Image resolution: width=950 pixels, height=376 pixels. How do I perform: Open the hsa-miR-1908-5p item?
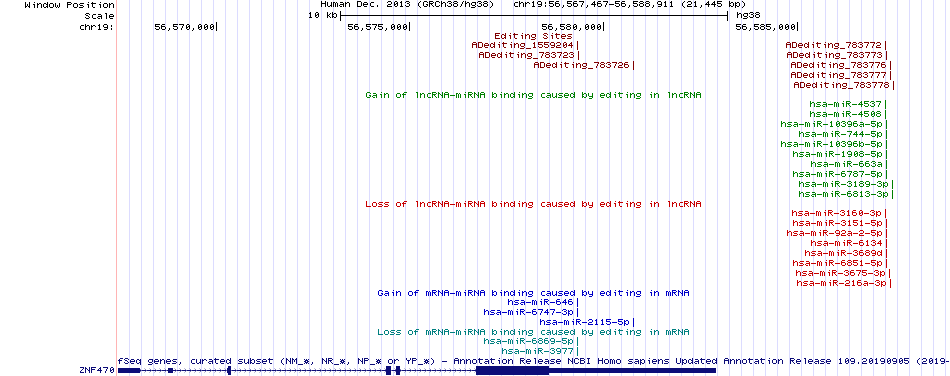point(840,154)
